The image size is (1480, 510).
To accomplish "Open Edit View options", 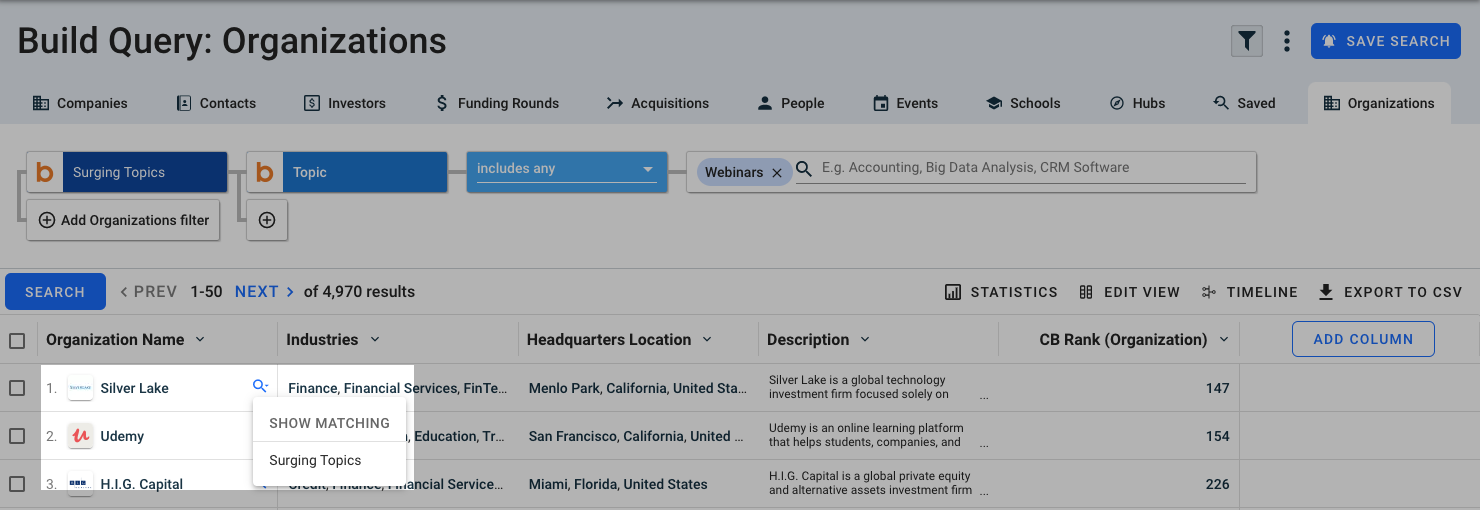I will (x=1130, y=292).
